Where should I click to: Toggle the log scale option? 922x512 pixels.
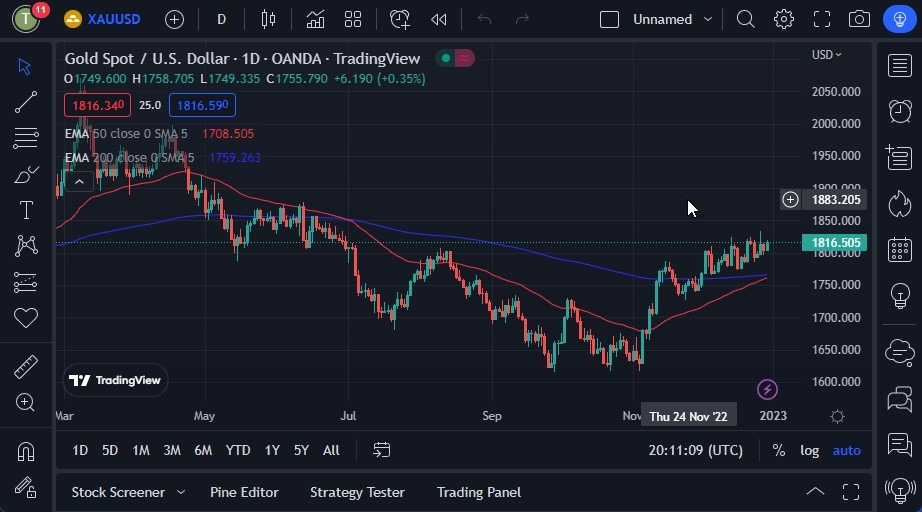810,450
